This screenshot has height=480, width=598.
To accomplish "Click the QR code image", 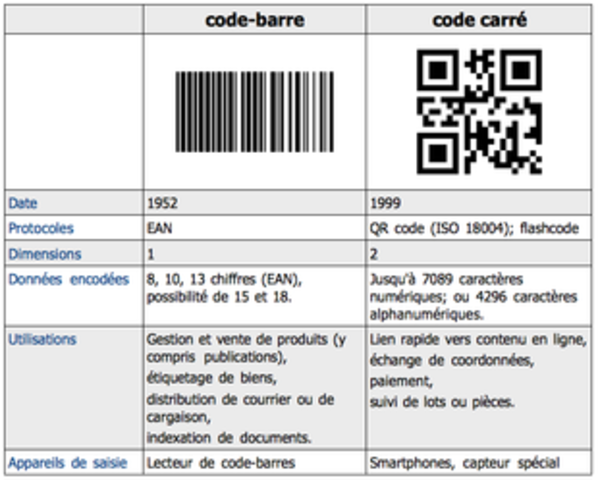I will tap(479, 112).
